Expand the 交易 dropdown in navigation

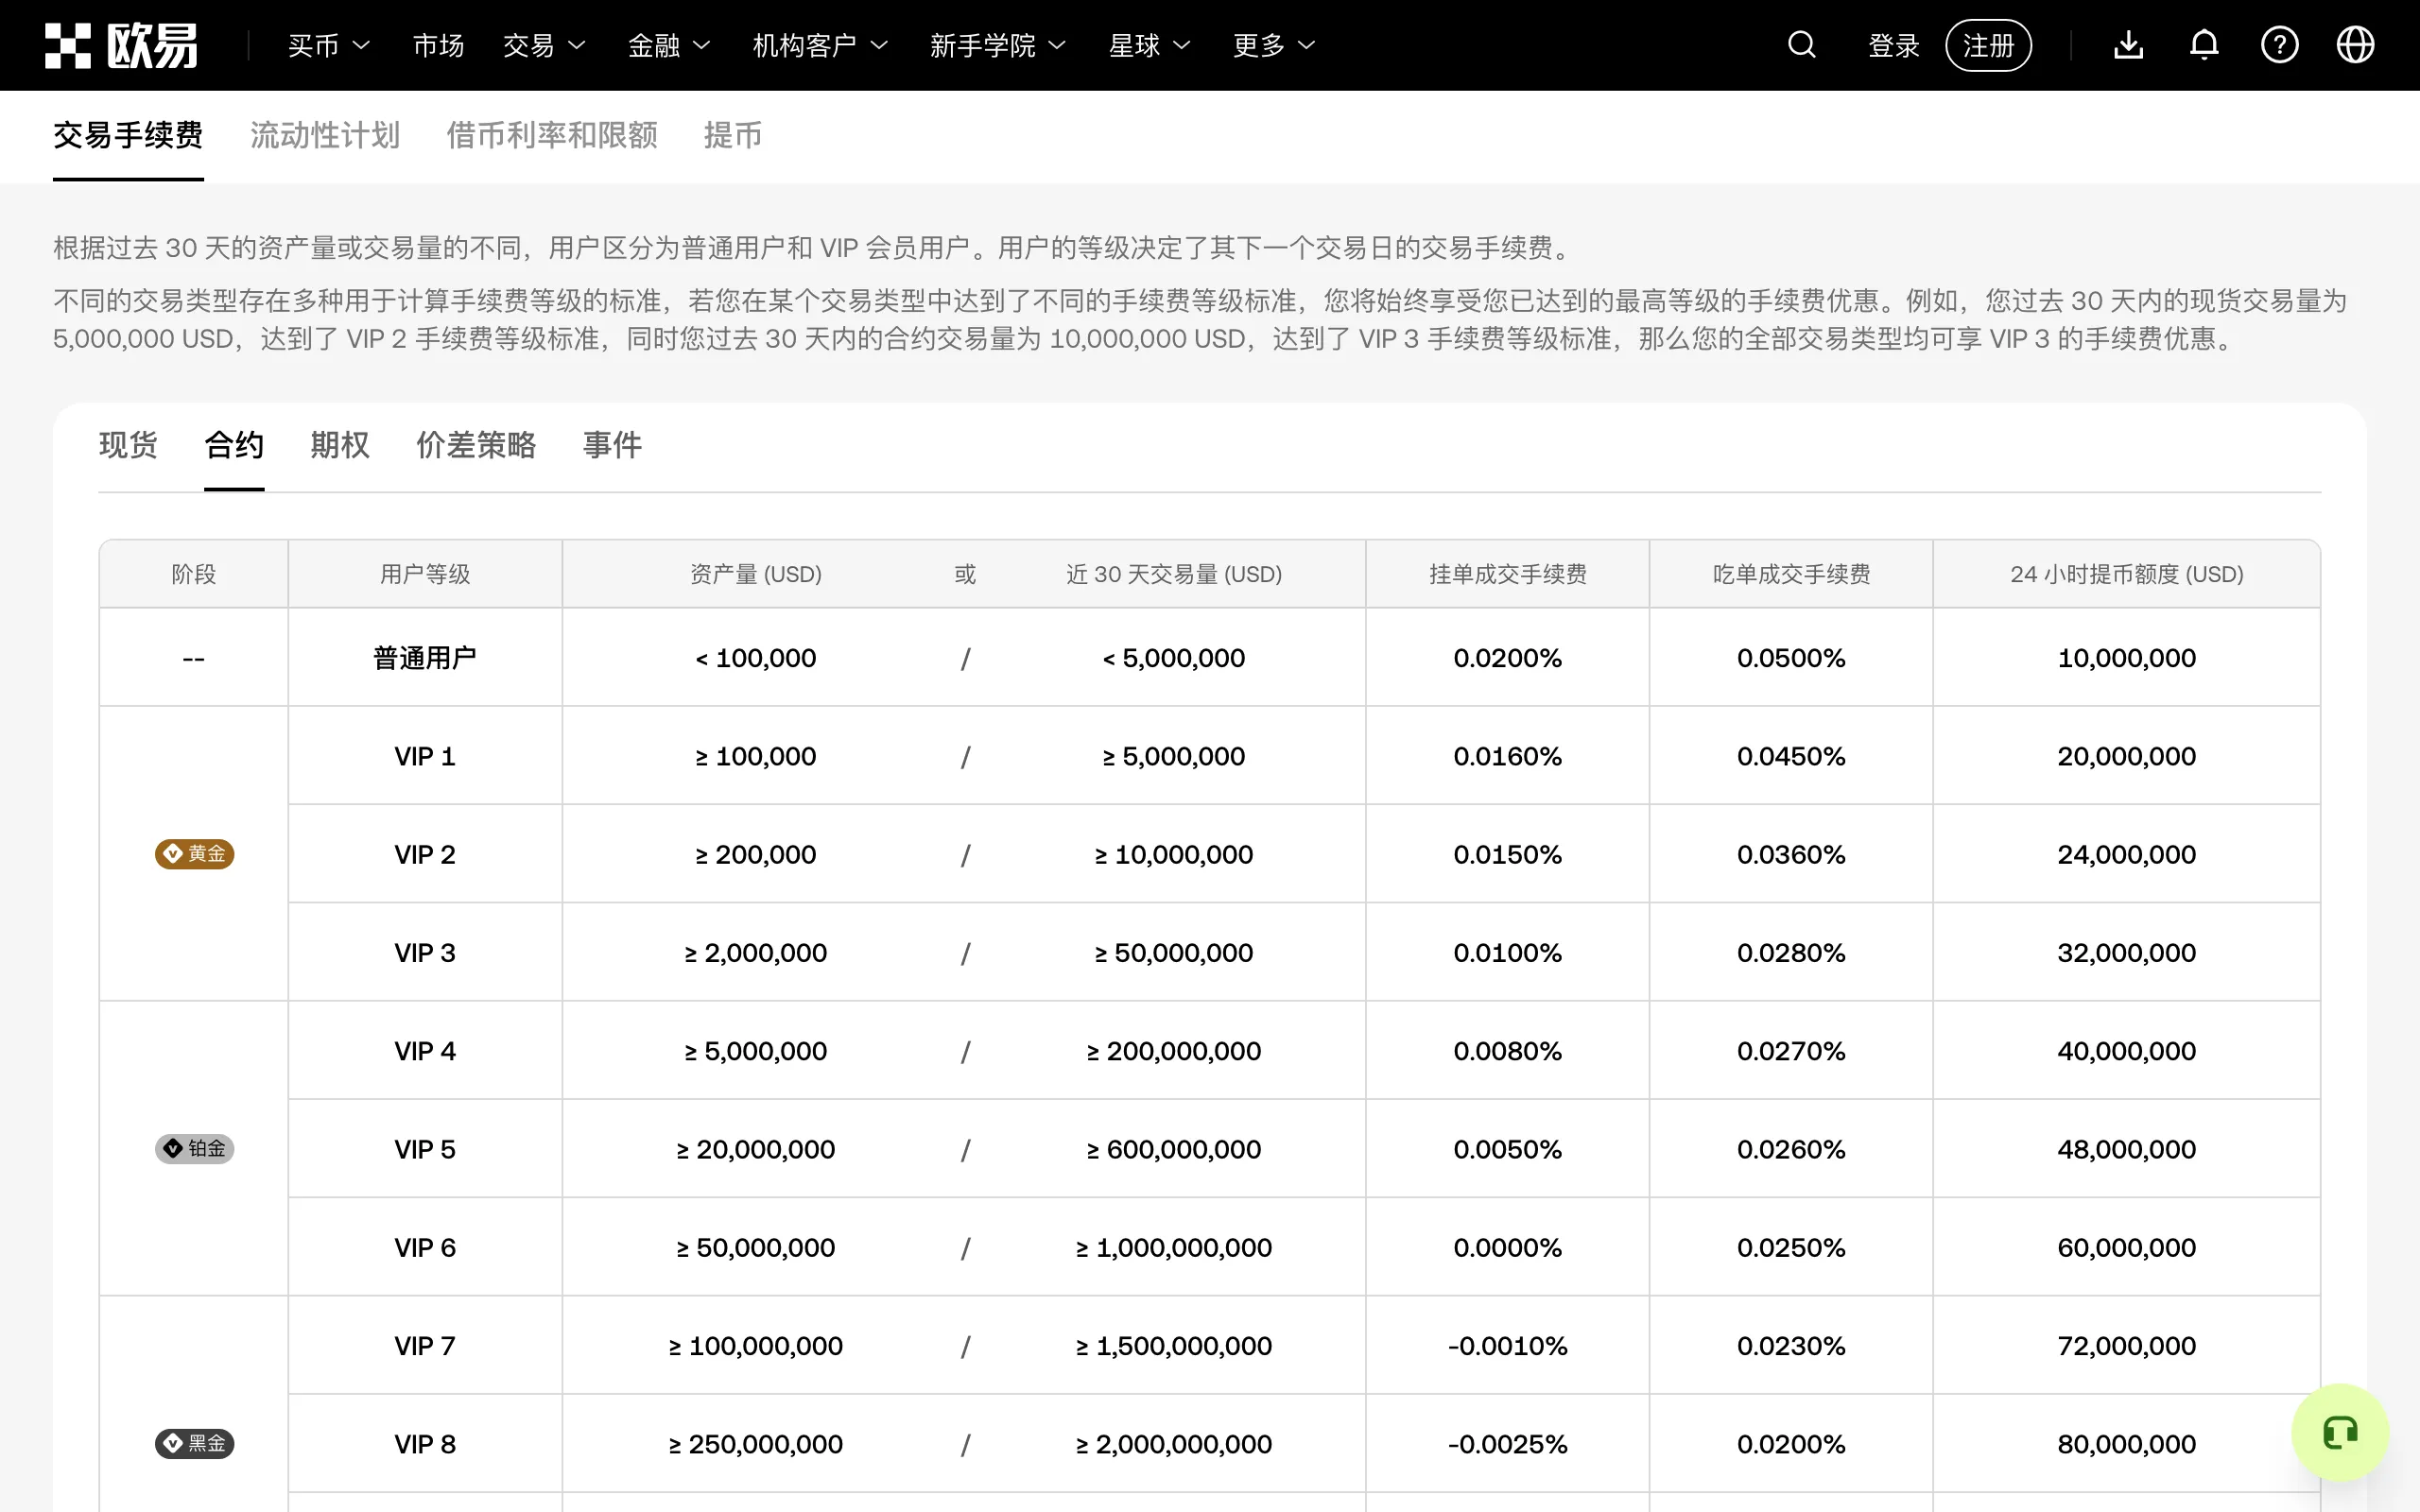[x=544, y=45]
